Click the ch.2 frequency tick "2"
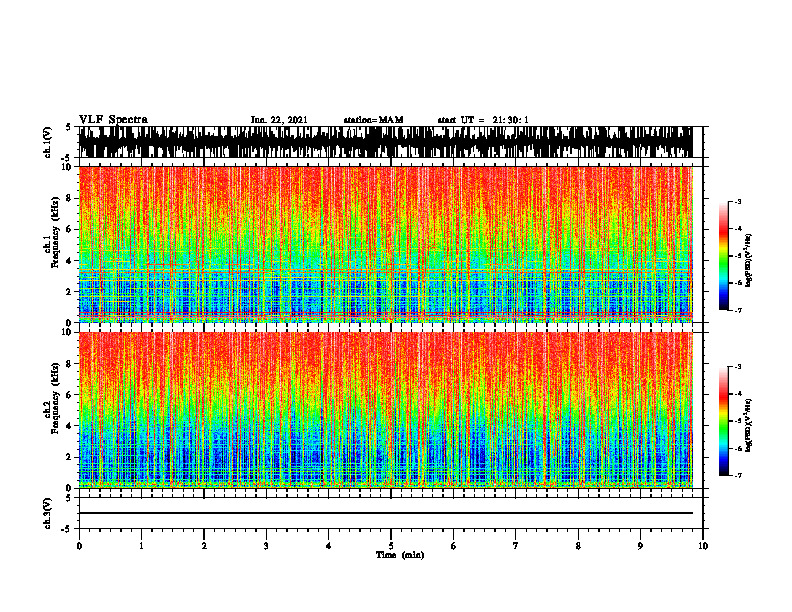 (x=69, y=457)
